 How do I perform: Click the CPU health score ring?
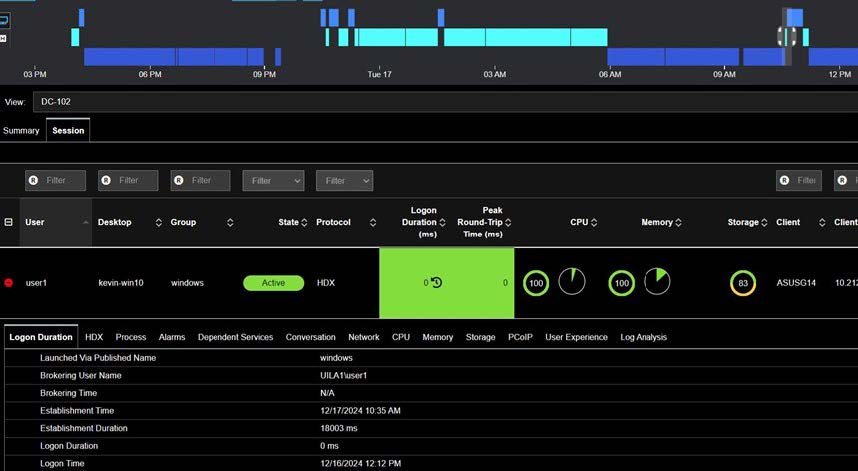pos(537,283)
